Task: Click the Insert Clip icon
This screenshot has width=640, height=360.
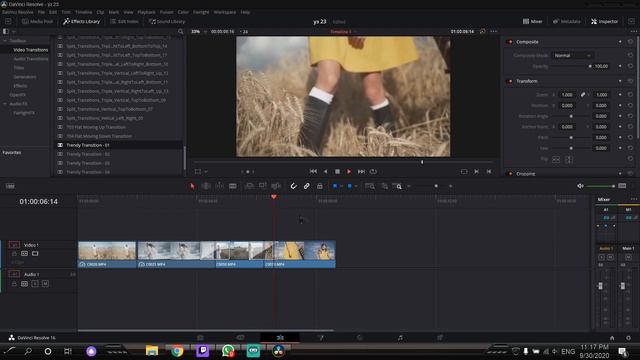Action: [249, 186]
